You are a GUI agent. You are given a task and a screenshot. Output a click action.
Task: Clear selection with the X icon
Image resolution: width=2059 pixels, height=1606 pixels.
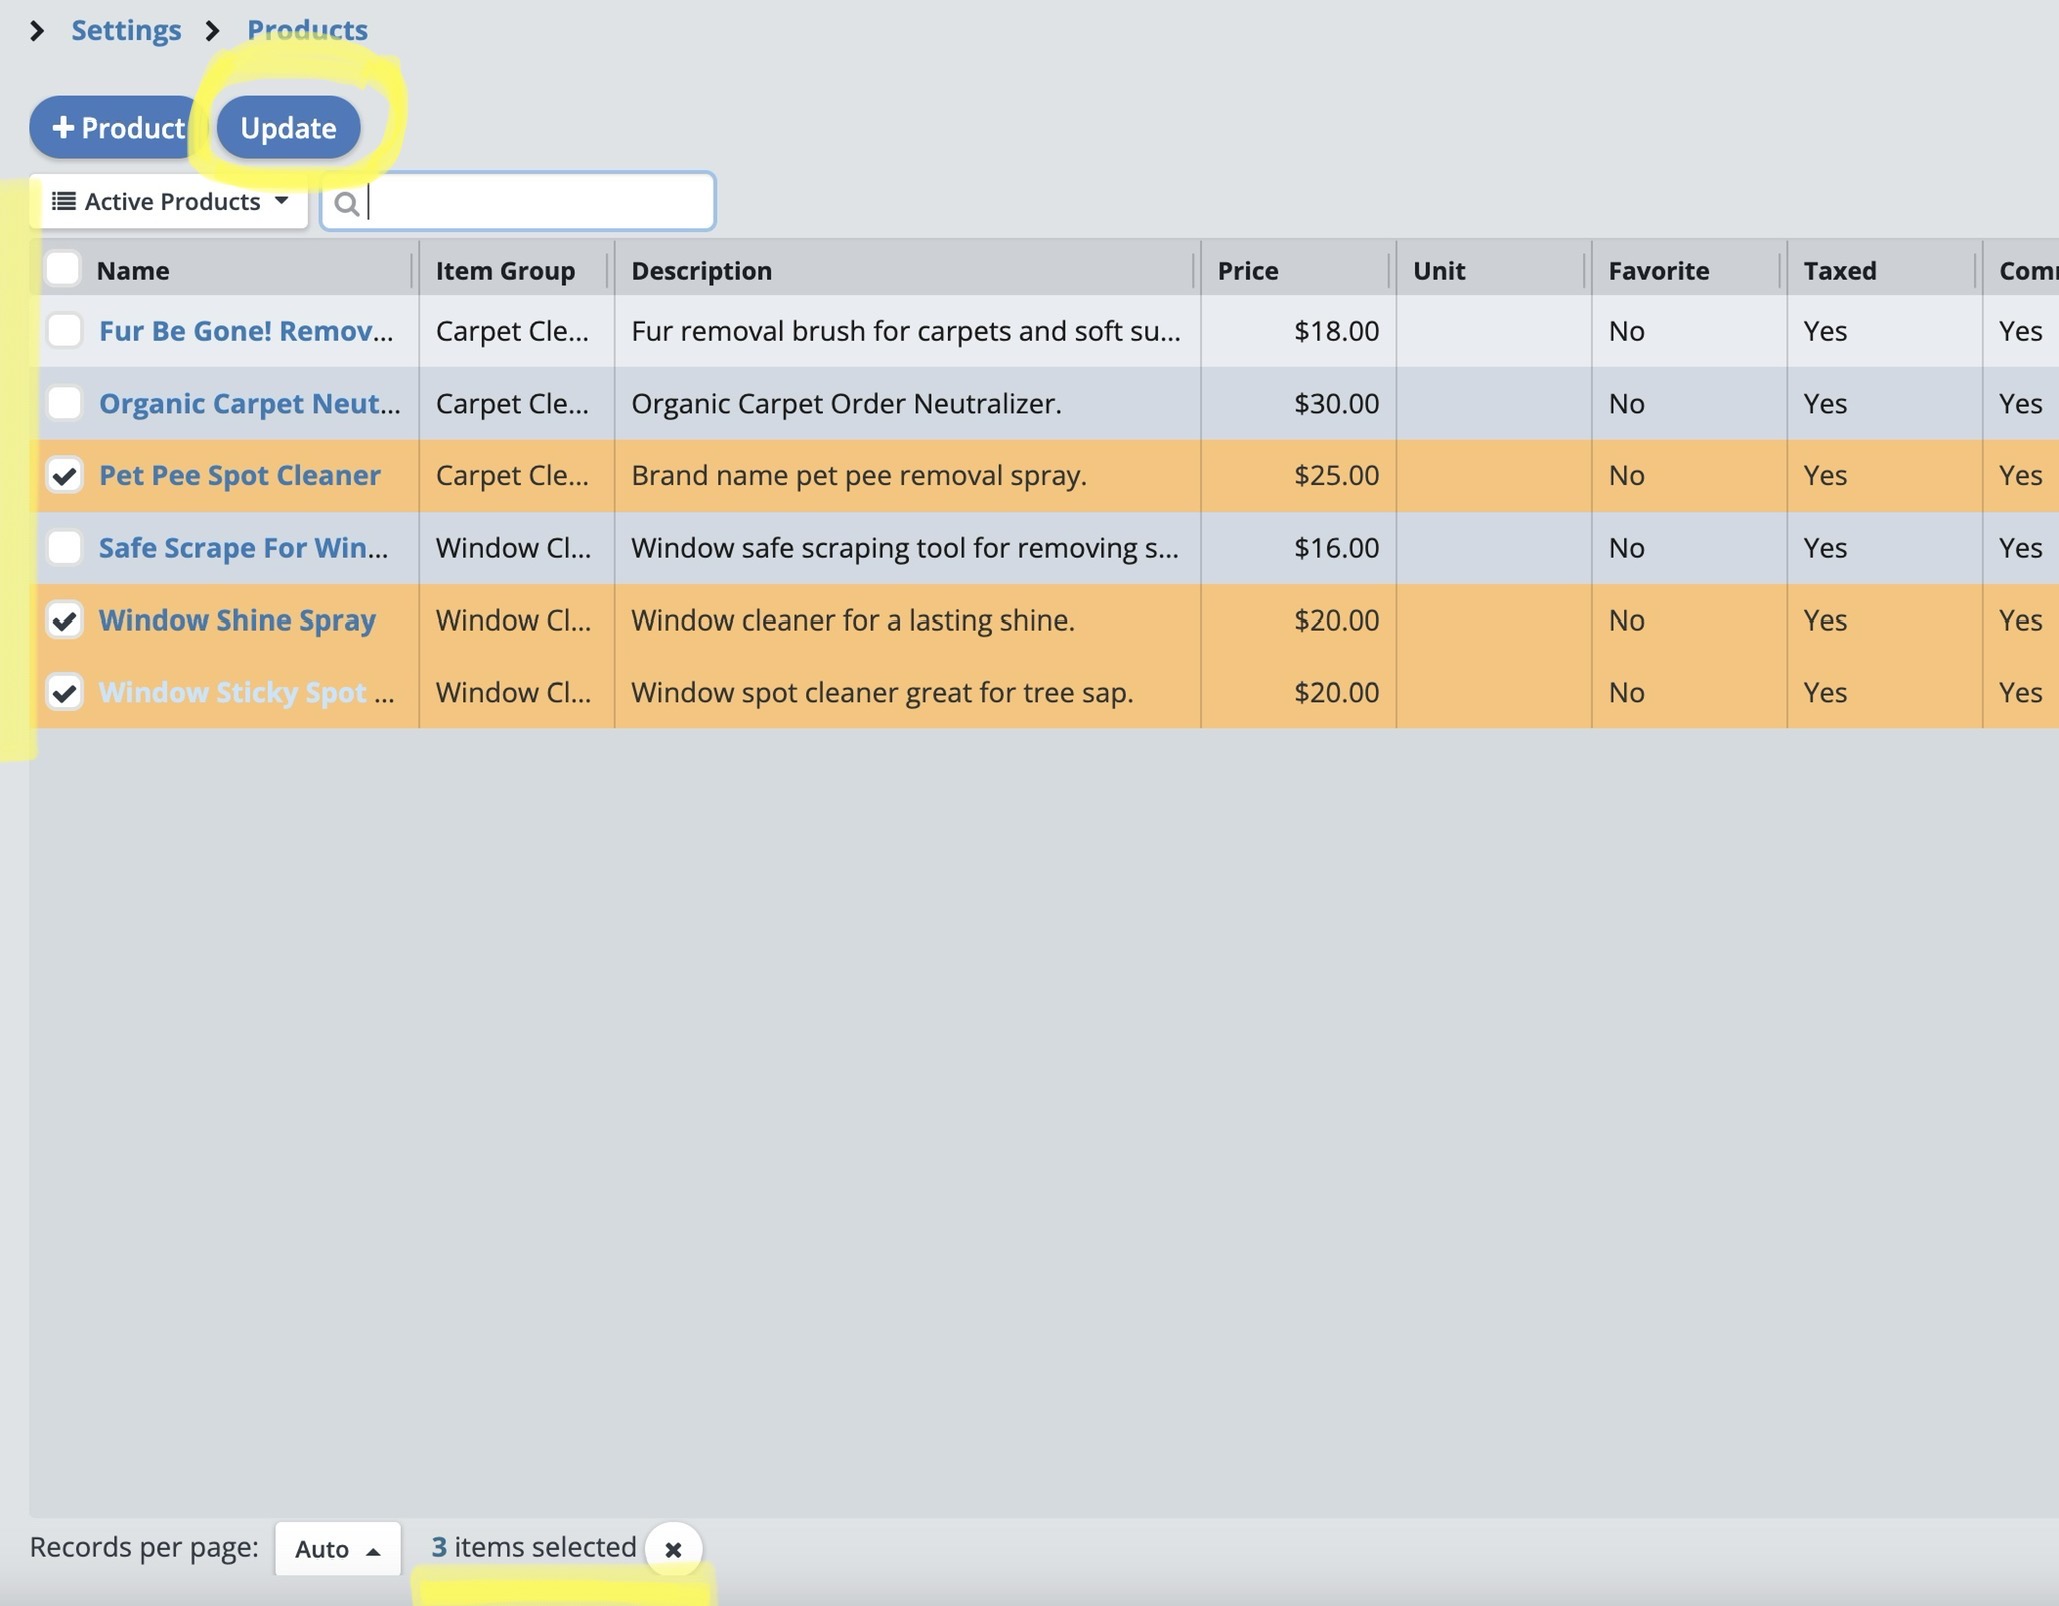[673, 1549]
